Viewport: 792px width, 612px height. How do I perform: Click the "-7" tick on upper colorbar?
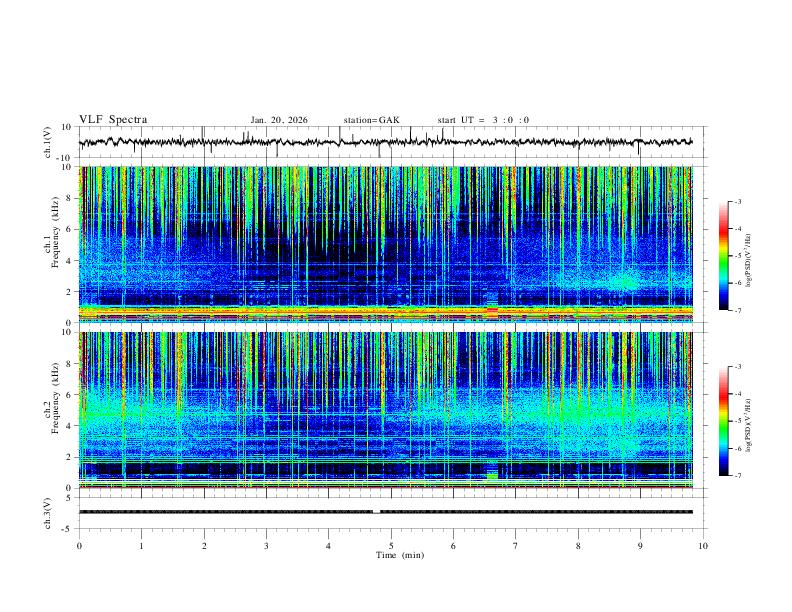point(738,311)
